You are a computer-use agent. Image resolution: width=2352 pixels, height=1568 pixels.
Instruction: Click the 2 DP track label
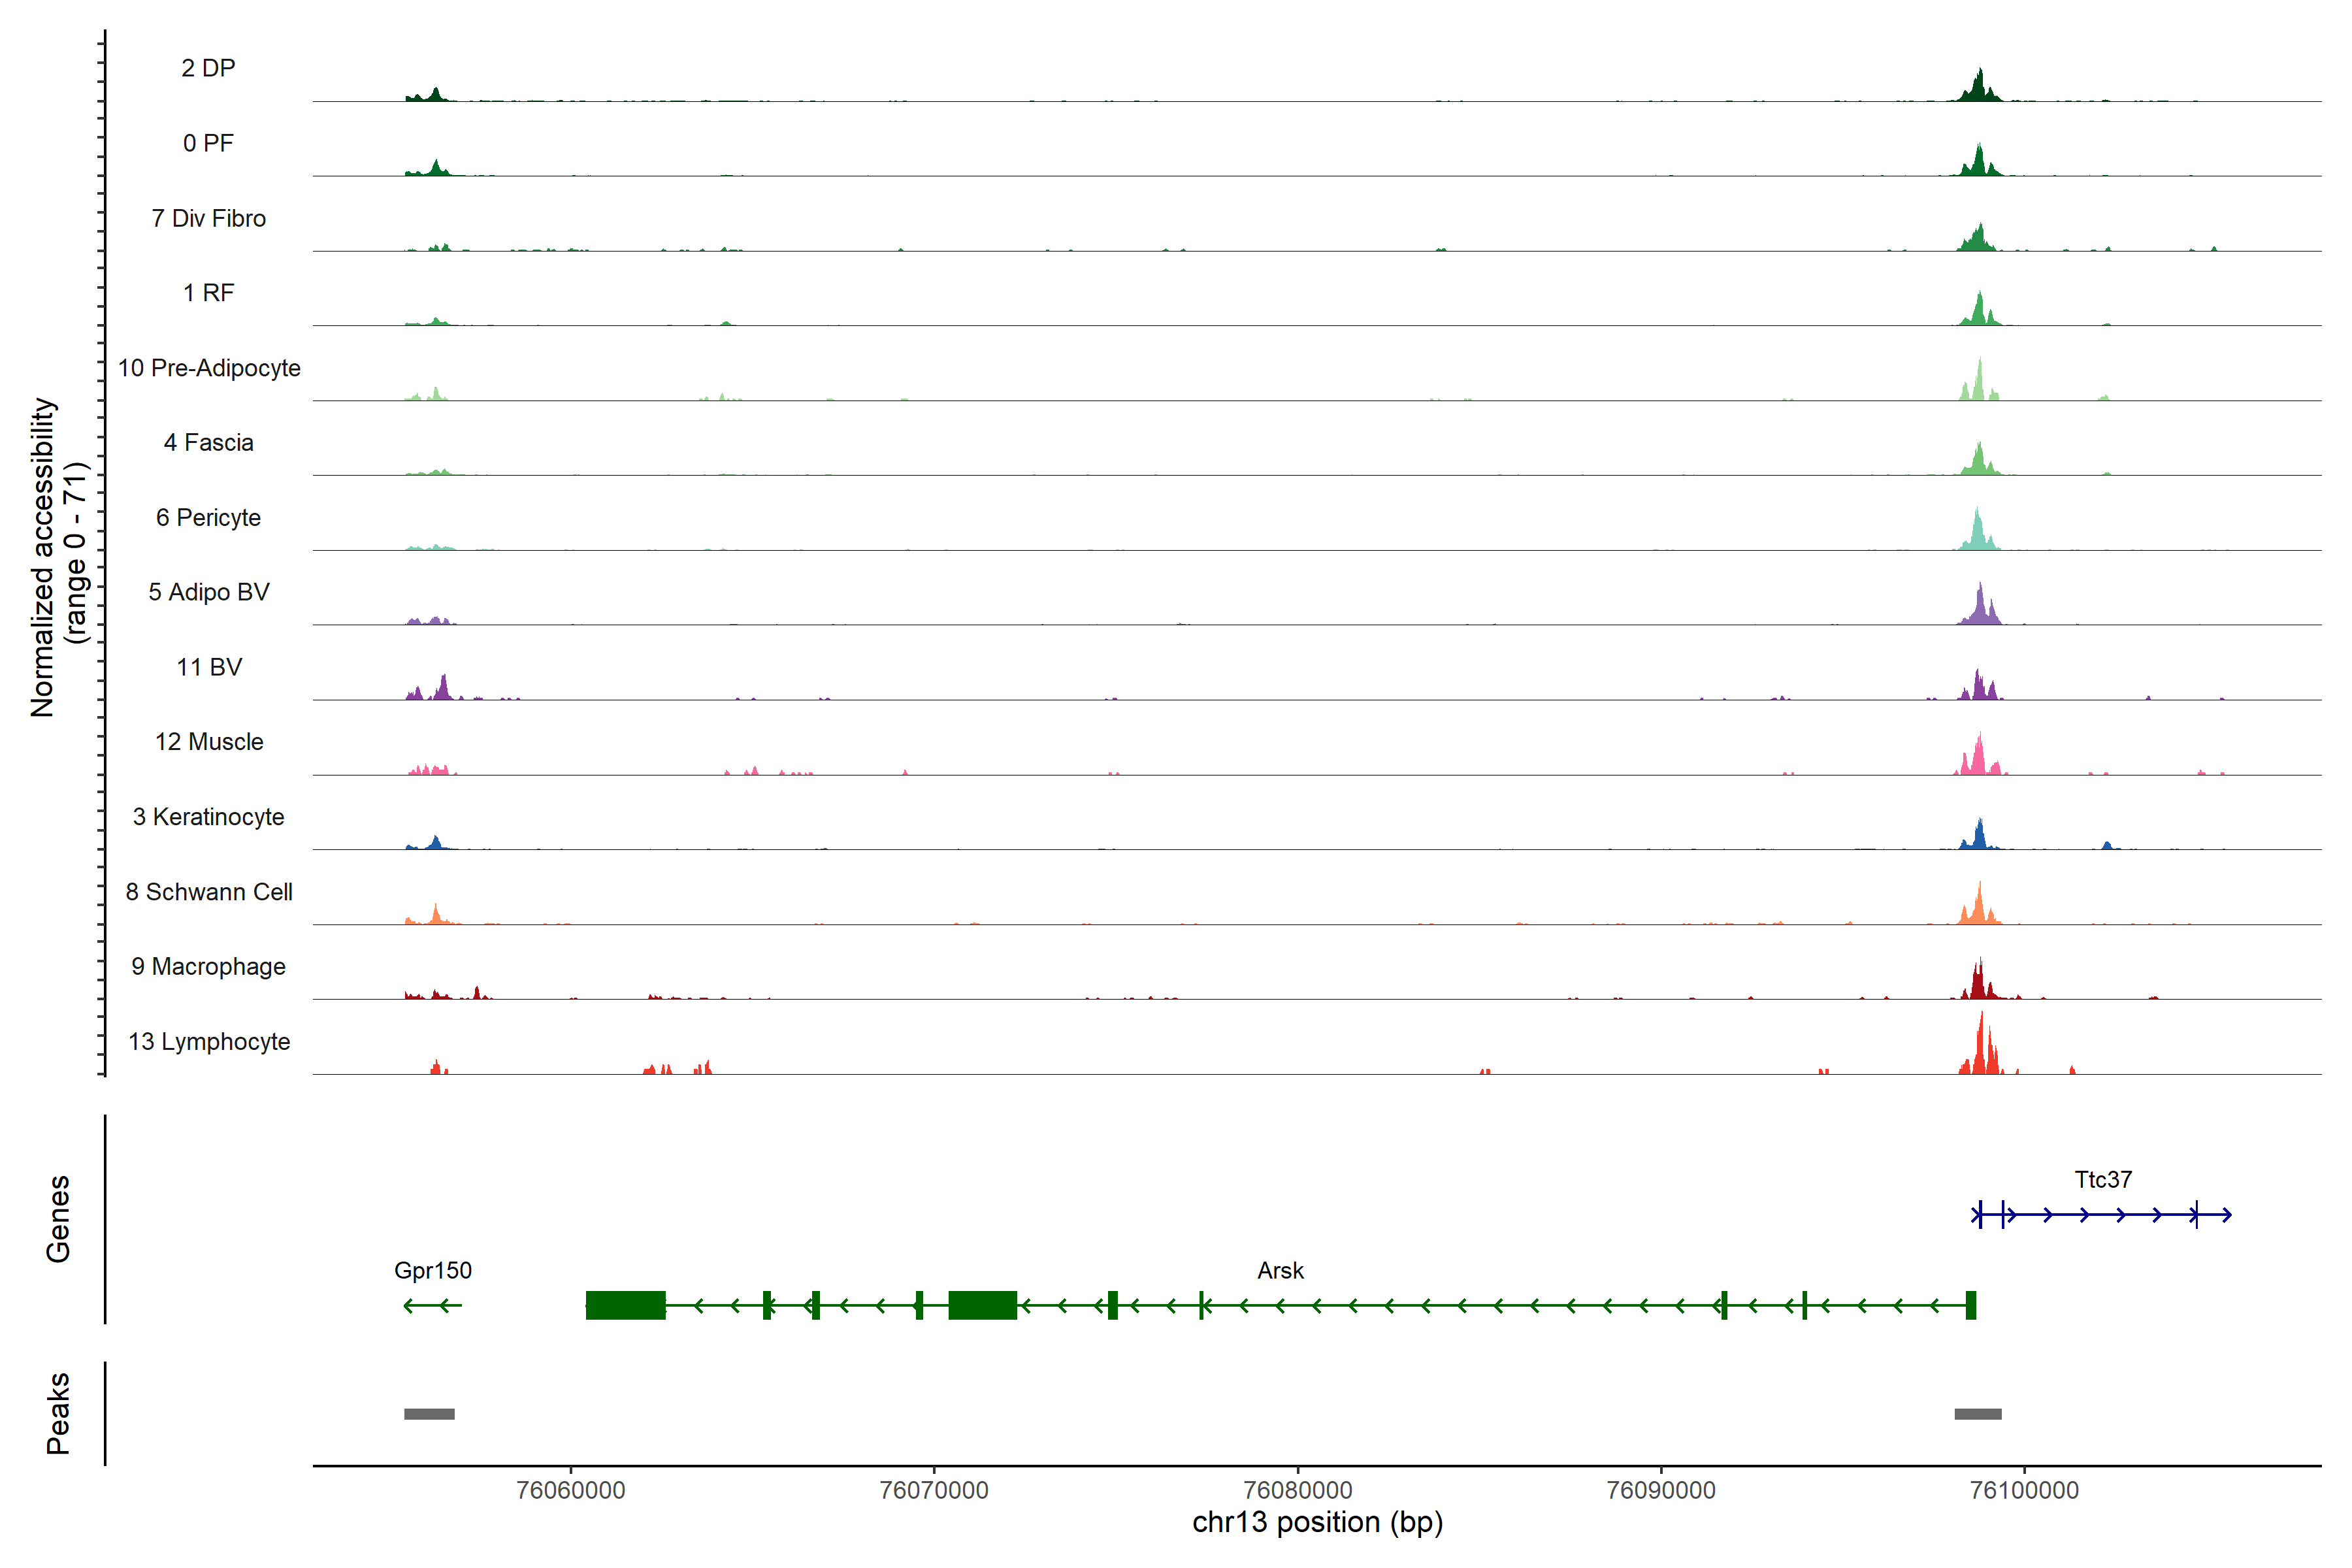coord(208,68)
